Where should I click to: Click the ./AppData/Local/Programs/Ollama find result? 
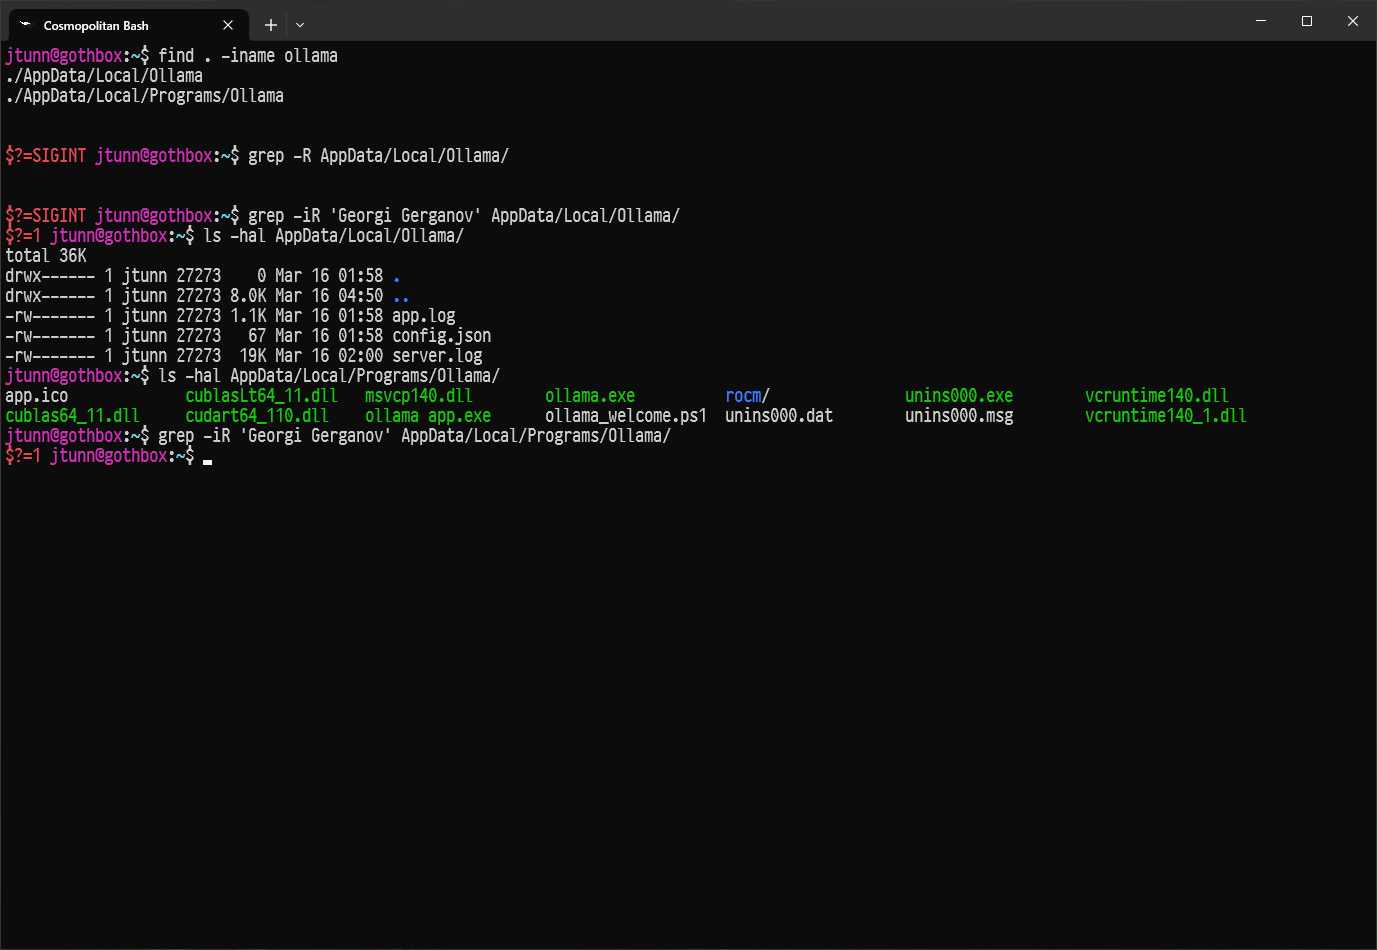click(x=144, y=96)
